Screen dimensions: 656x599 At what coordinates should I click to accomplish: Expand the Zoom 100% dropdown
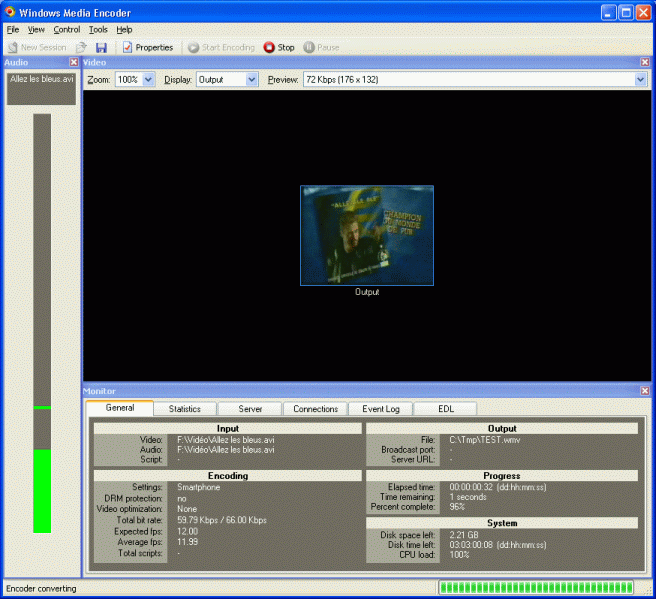[149, 79]
